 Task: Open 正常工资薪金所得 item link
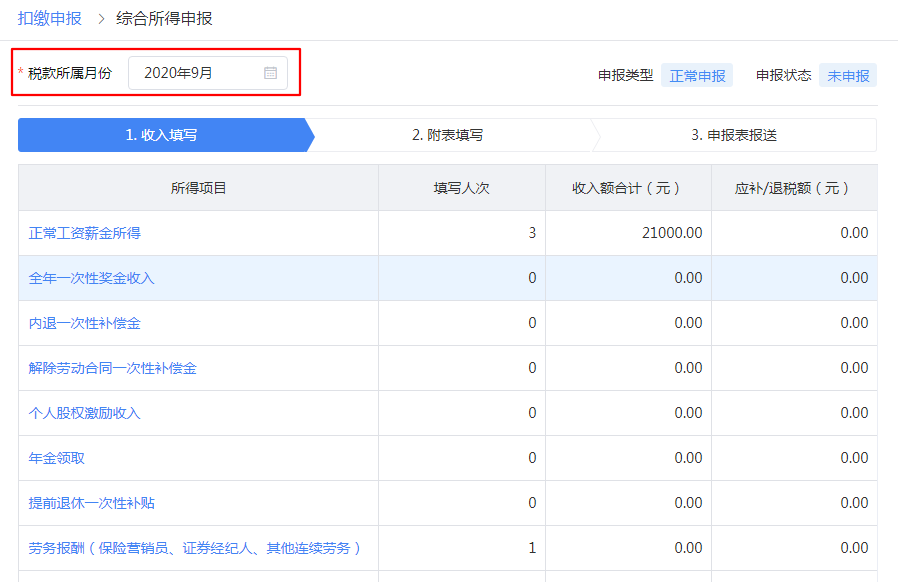point(85,233)
